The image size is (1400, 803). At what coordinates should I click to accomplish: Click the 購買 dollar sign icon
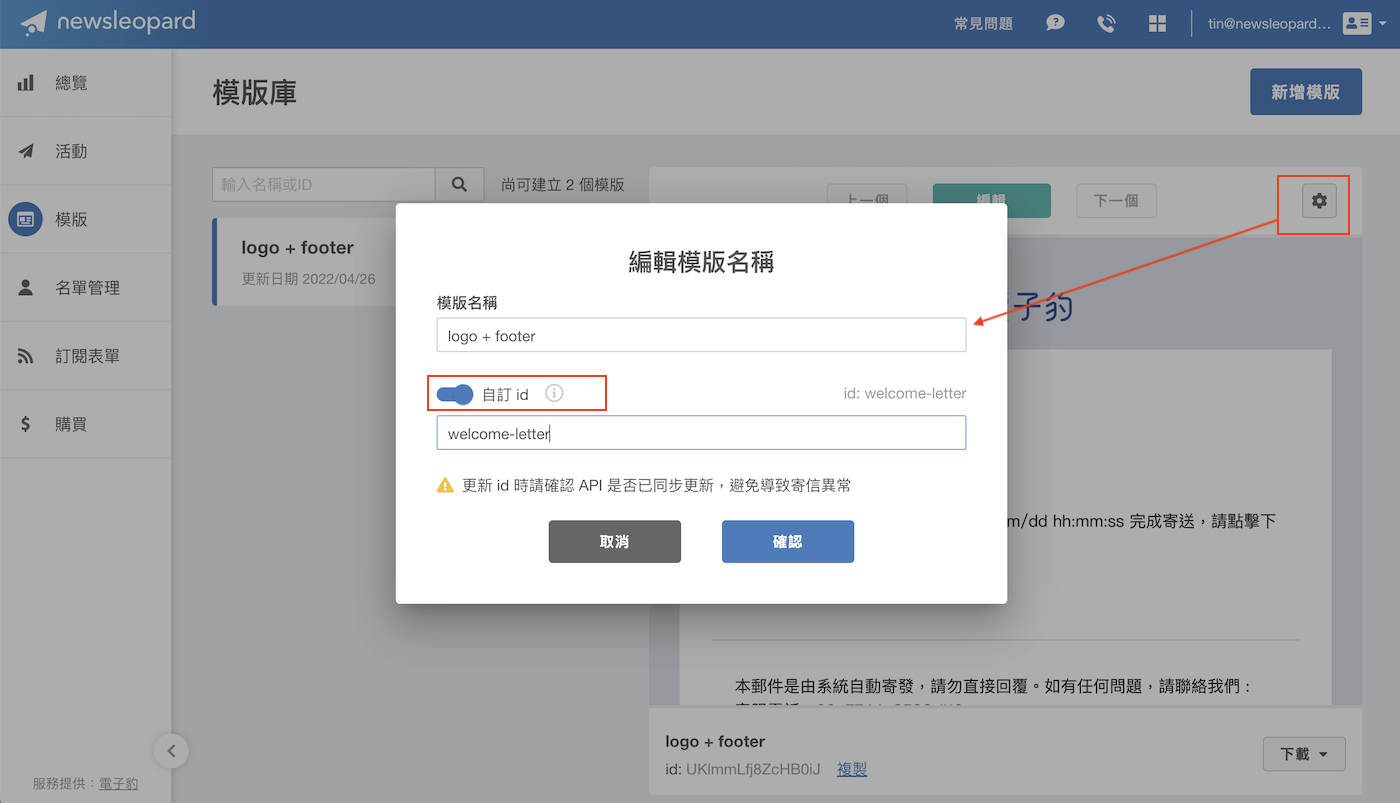pos(26,424)
